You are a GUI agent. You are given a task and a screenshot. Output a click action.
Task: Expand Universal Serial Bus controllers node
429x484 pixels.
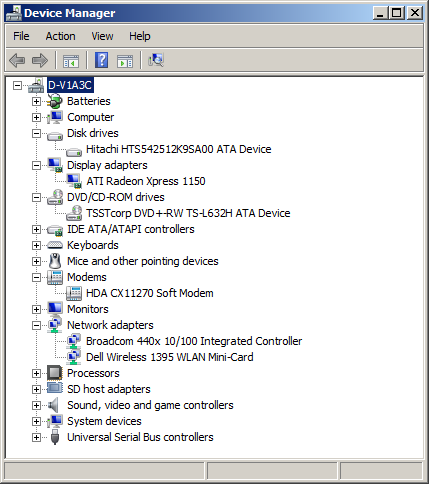click(36, 437)
